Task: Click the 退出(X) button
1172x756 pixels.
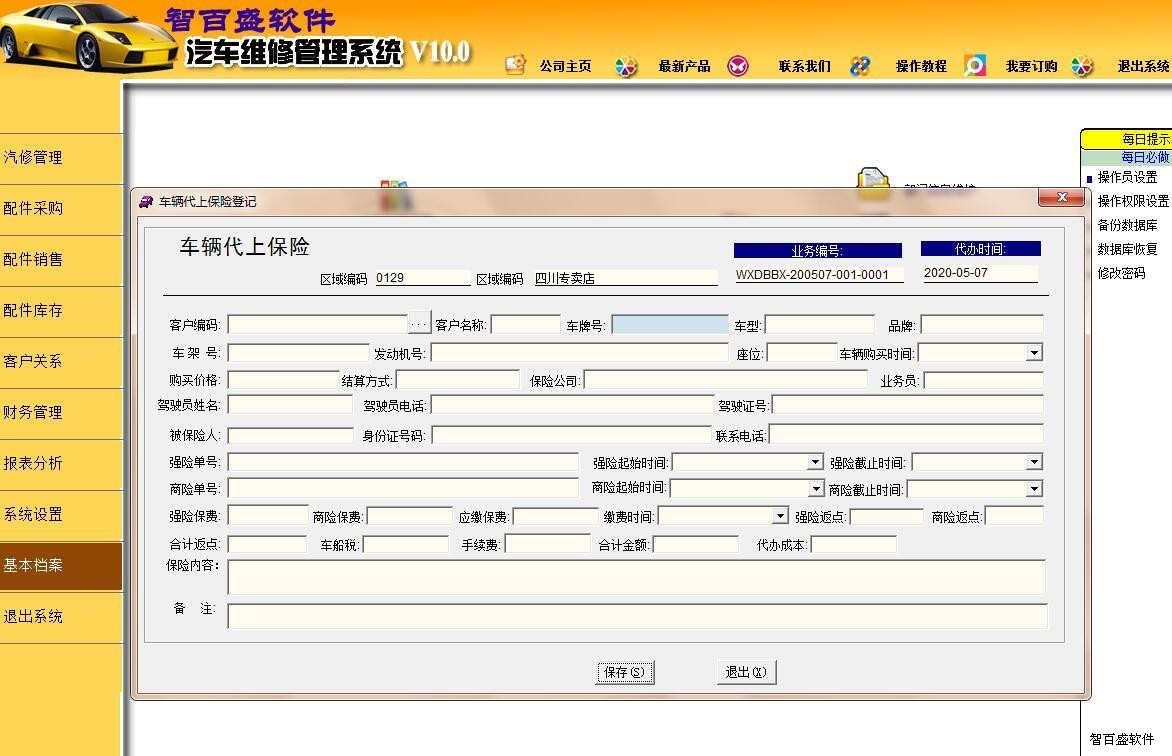Action: pos(746,672)
